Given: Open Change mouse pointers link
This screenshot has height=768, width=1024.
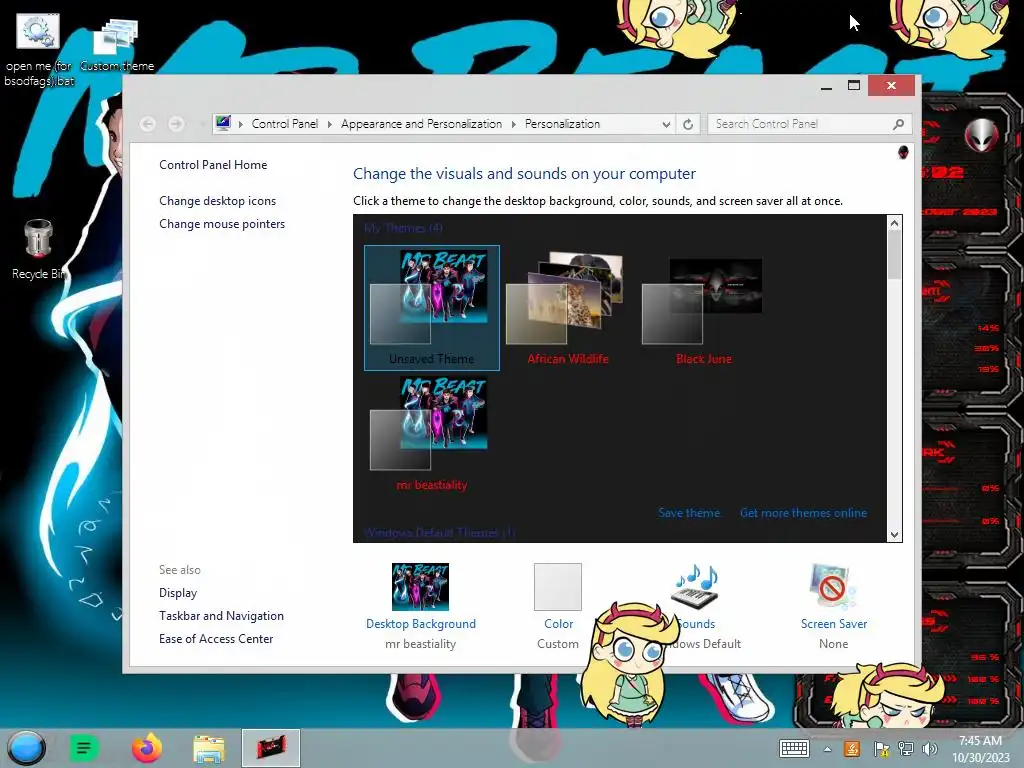Looking at the screenshot, I should click(222, 223).
